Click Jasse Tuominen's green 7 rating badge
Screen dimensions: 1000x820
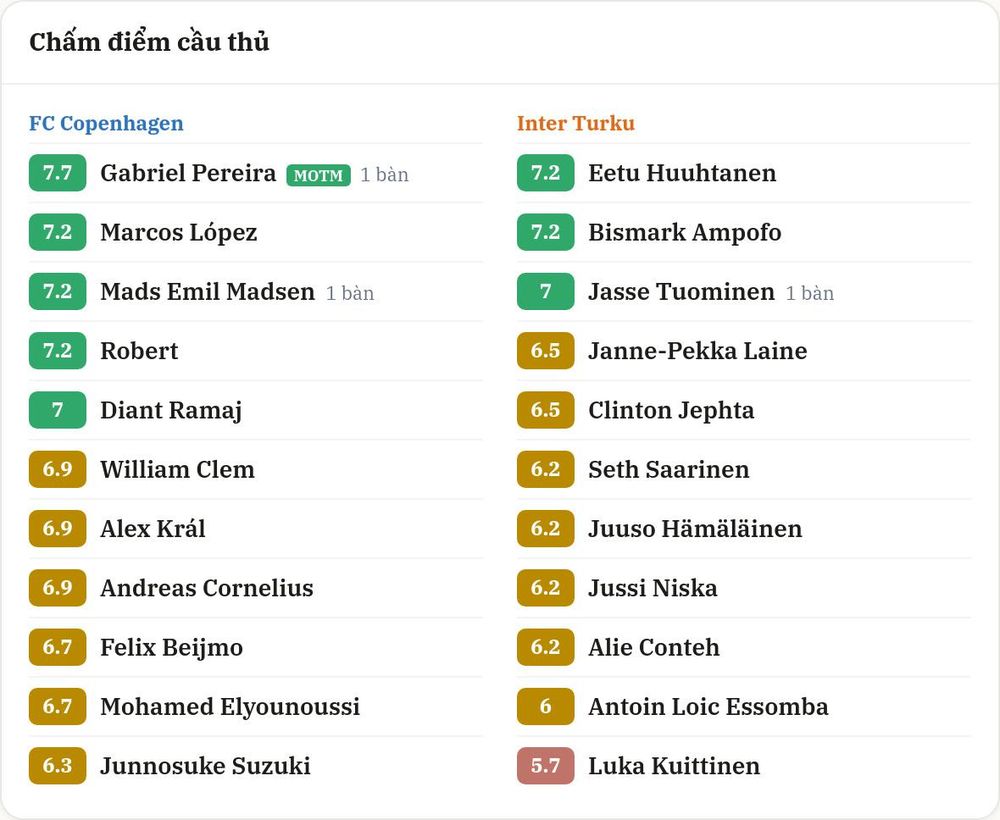tap(545, 291)
